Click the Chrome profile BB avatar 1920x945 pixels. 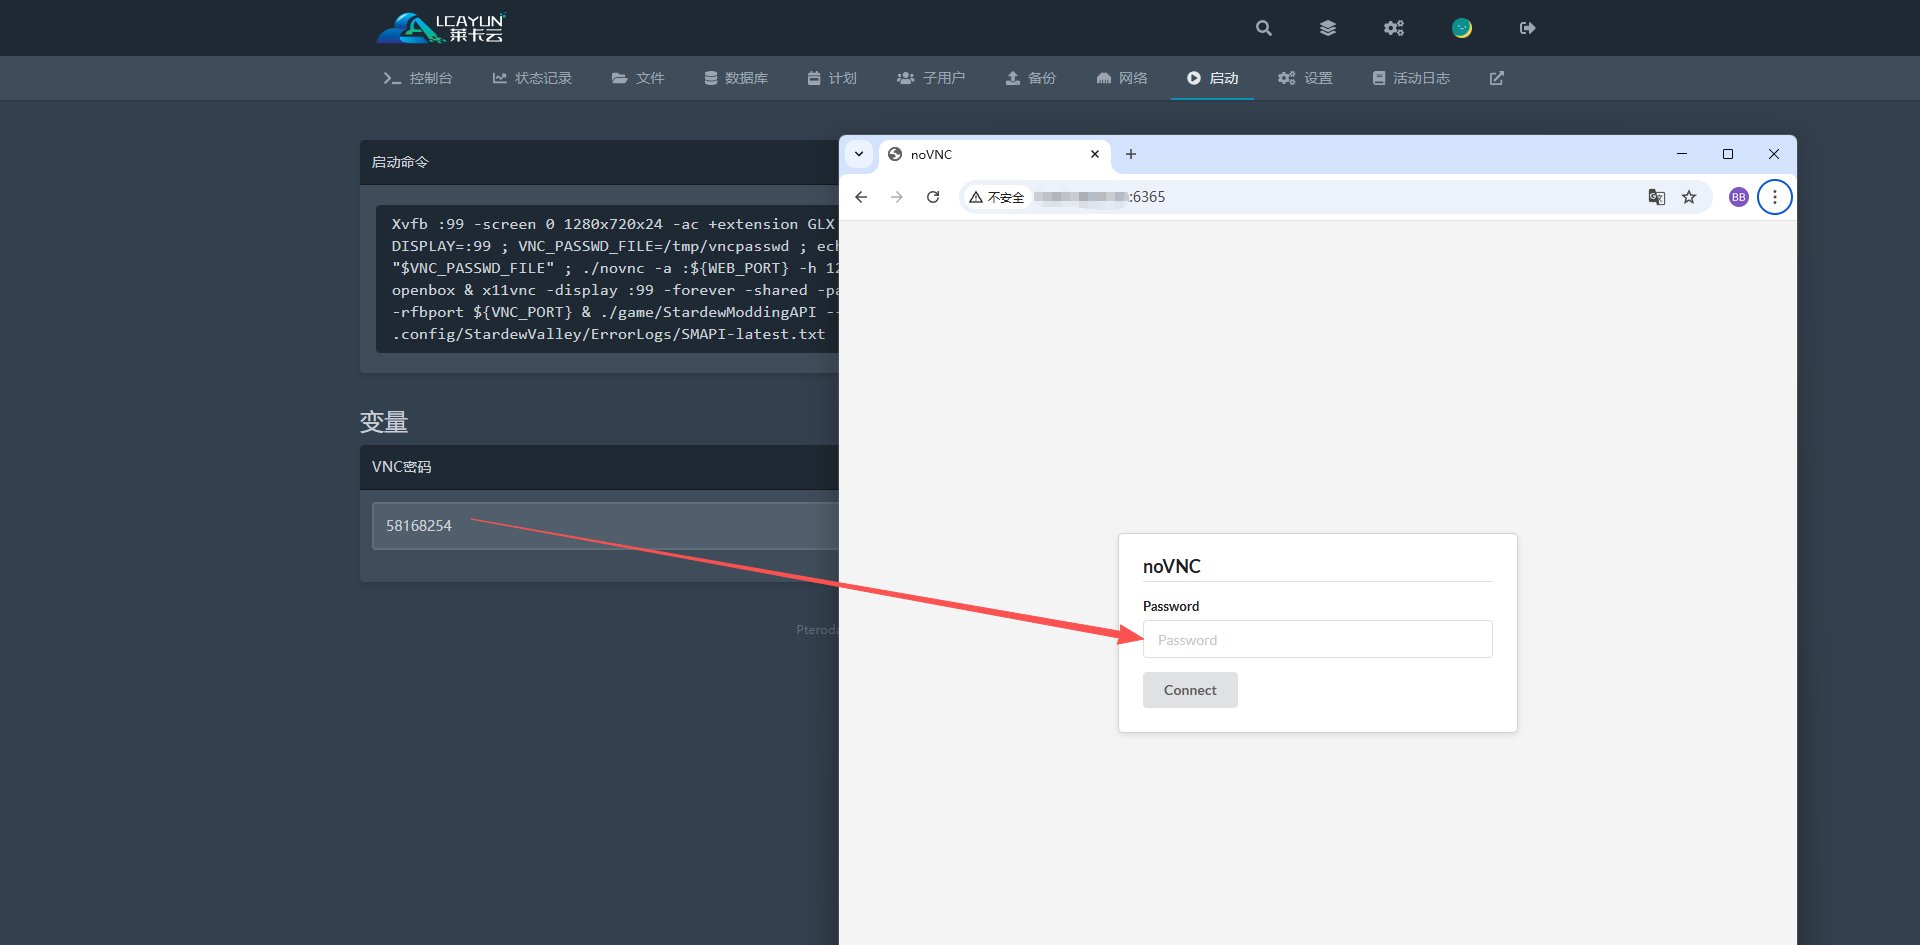(x=1739, y=197)
